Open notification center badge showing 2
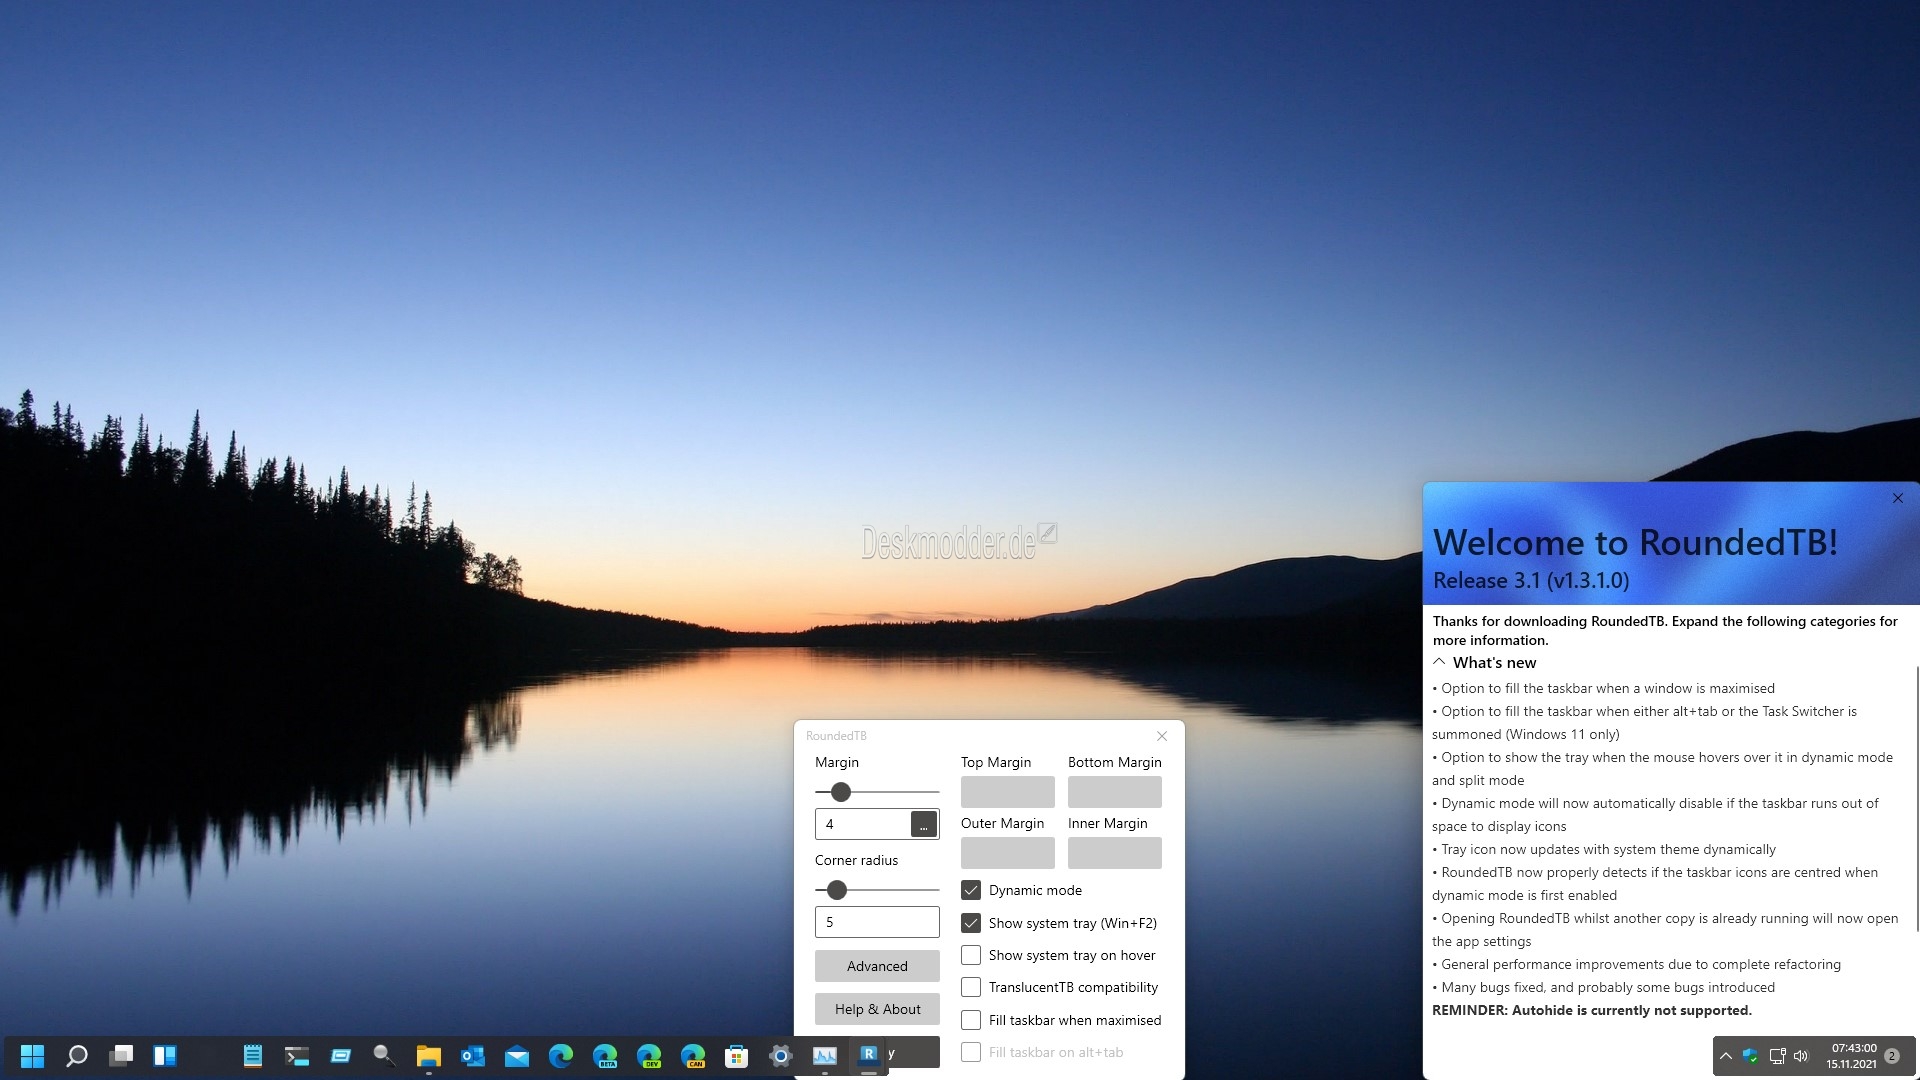Screen dimensions: 1920x1080 click(1892, 1056)
